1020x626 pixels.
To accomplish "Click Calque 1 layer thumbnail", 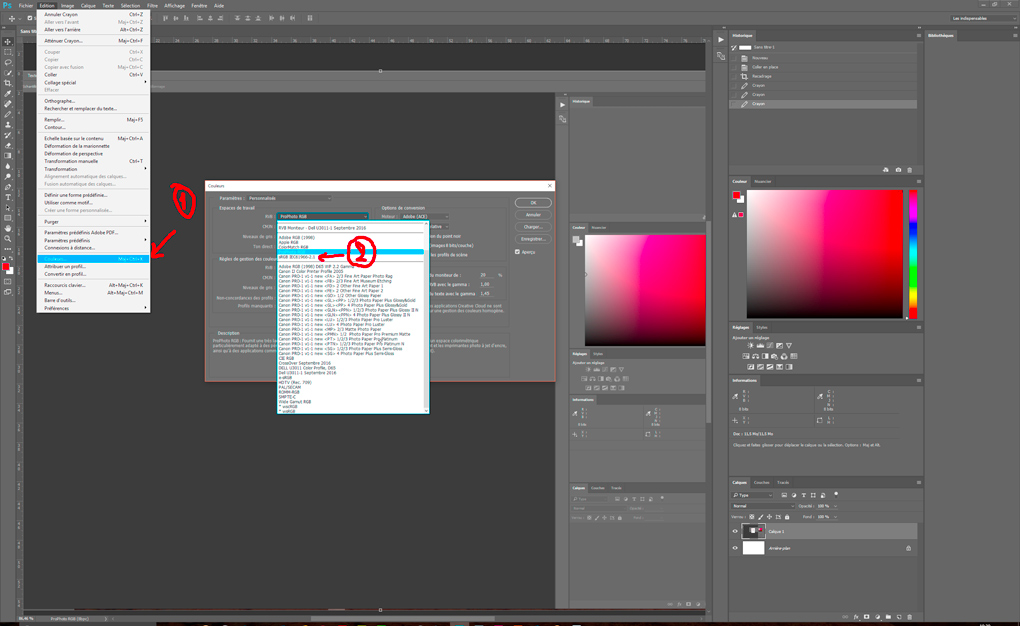I will pyautogui.click(x=753, y=532).
